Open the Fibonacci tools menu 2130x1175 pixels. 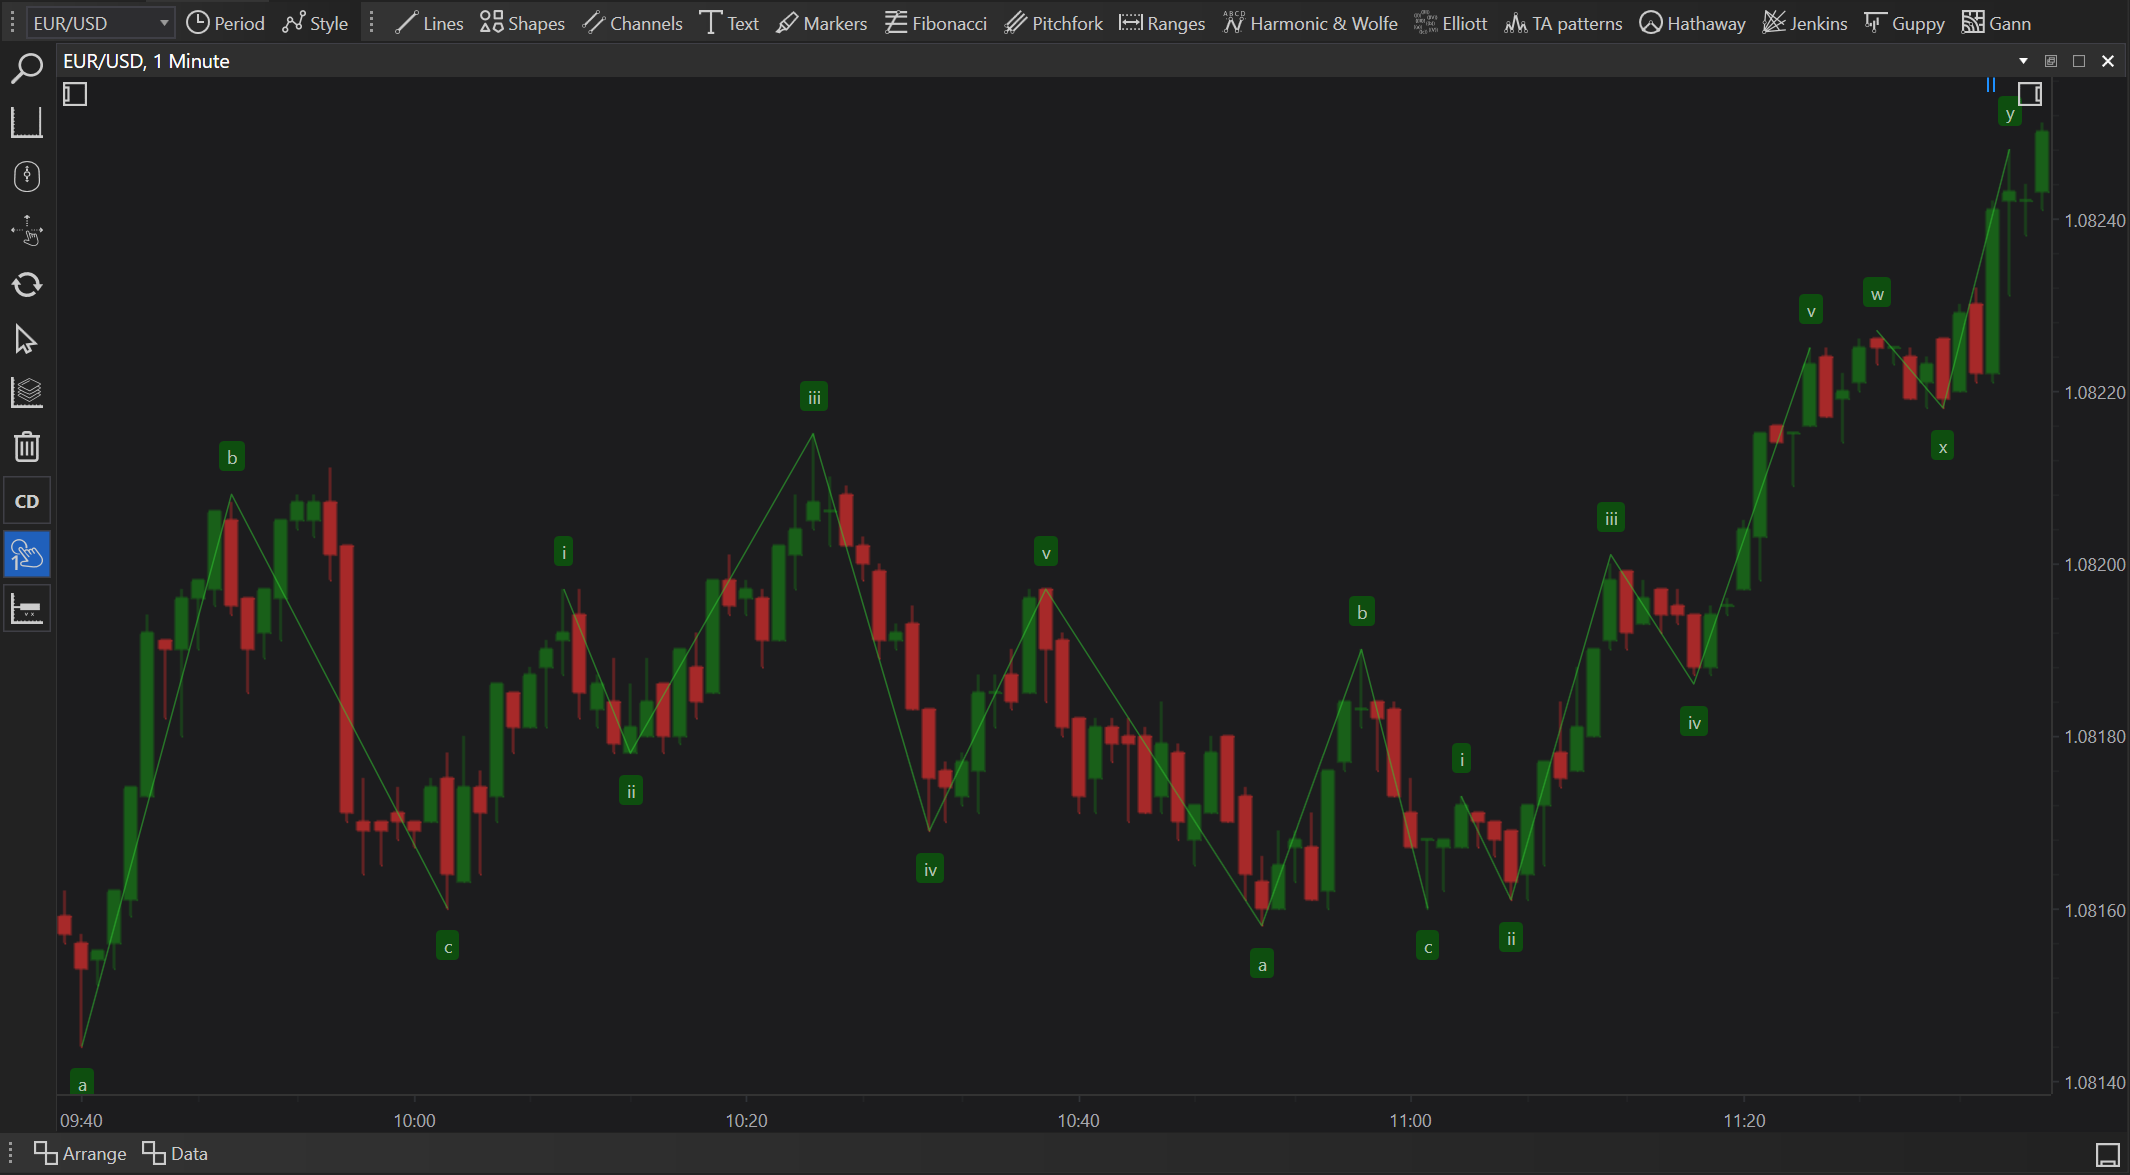[936, 23]
